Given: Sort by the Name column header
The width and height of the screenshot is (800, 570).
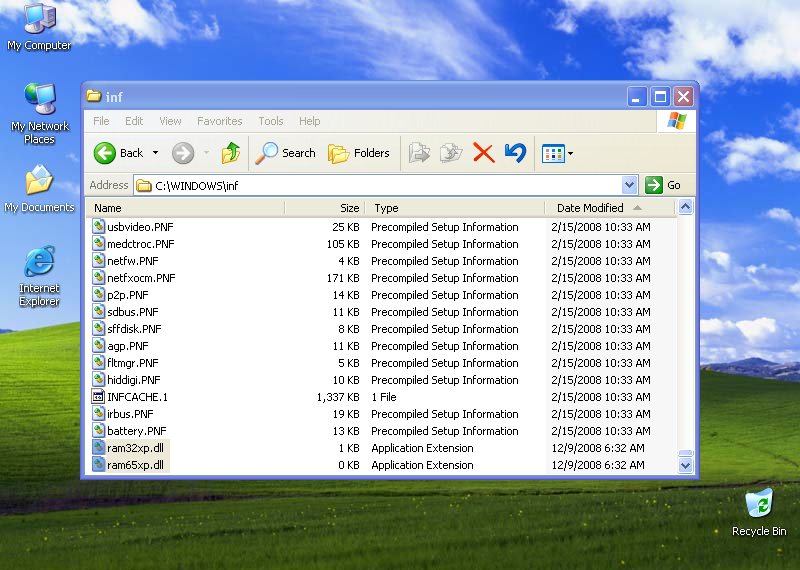Looking at the screenshot, I should pos(185,208).
